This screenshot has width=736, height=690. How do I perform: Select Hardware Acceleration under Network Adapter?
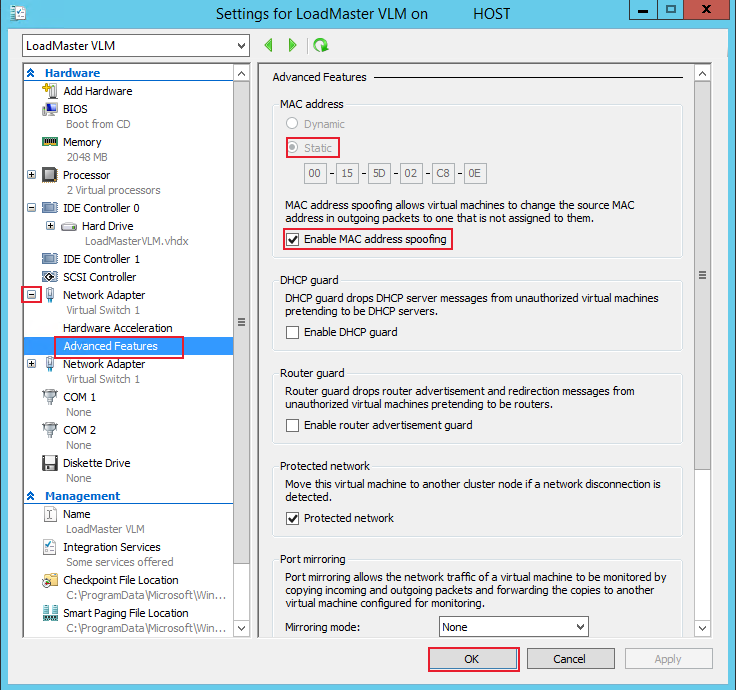(117, 328)
